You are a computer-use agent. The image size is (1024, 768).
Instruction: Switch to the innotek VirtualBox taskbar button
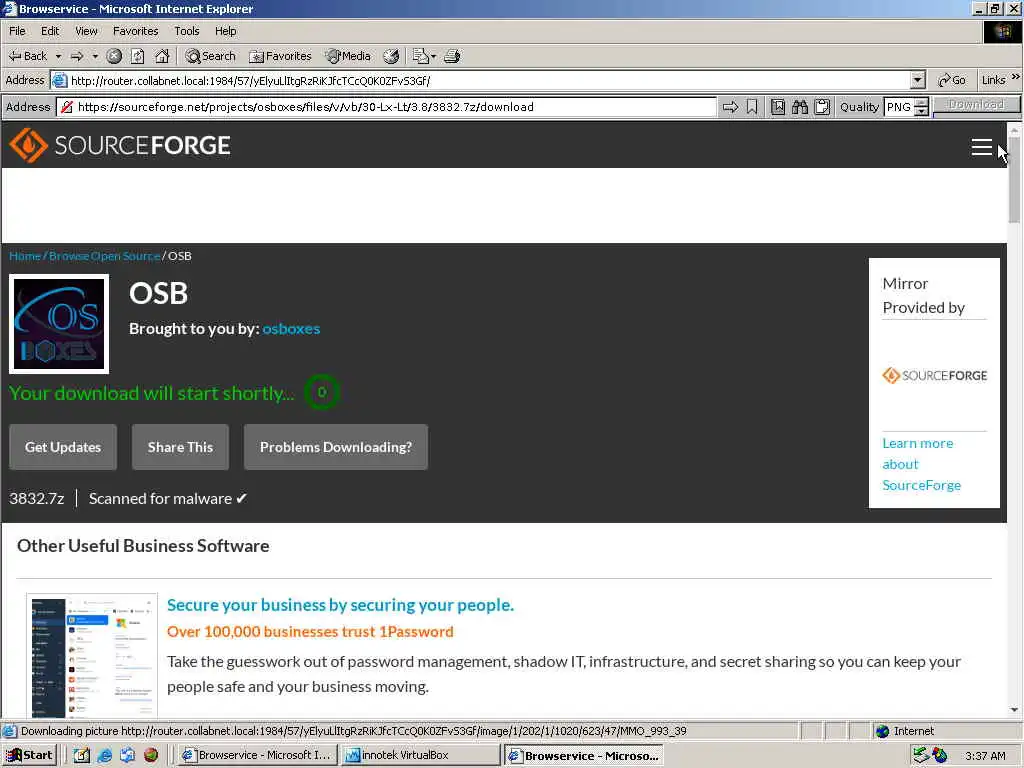421,756
